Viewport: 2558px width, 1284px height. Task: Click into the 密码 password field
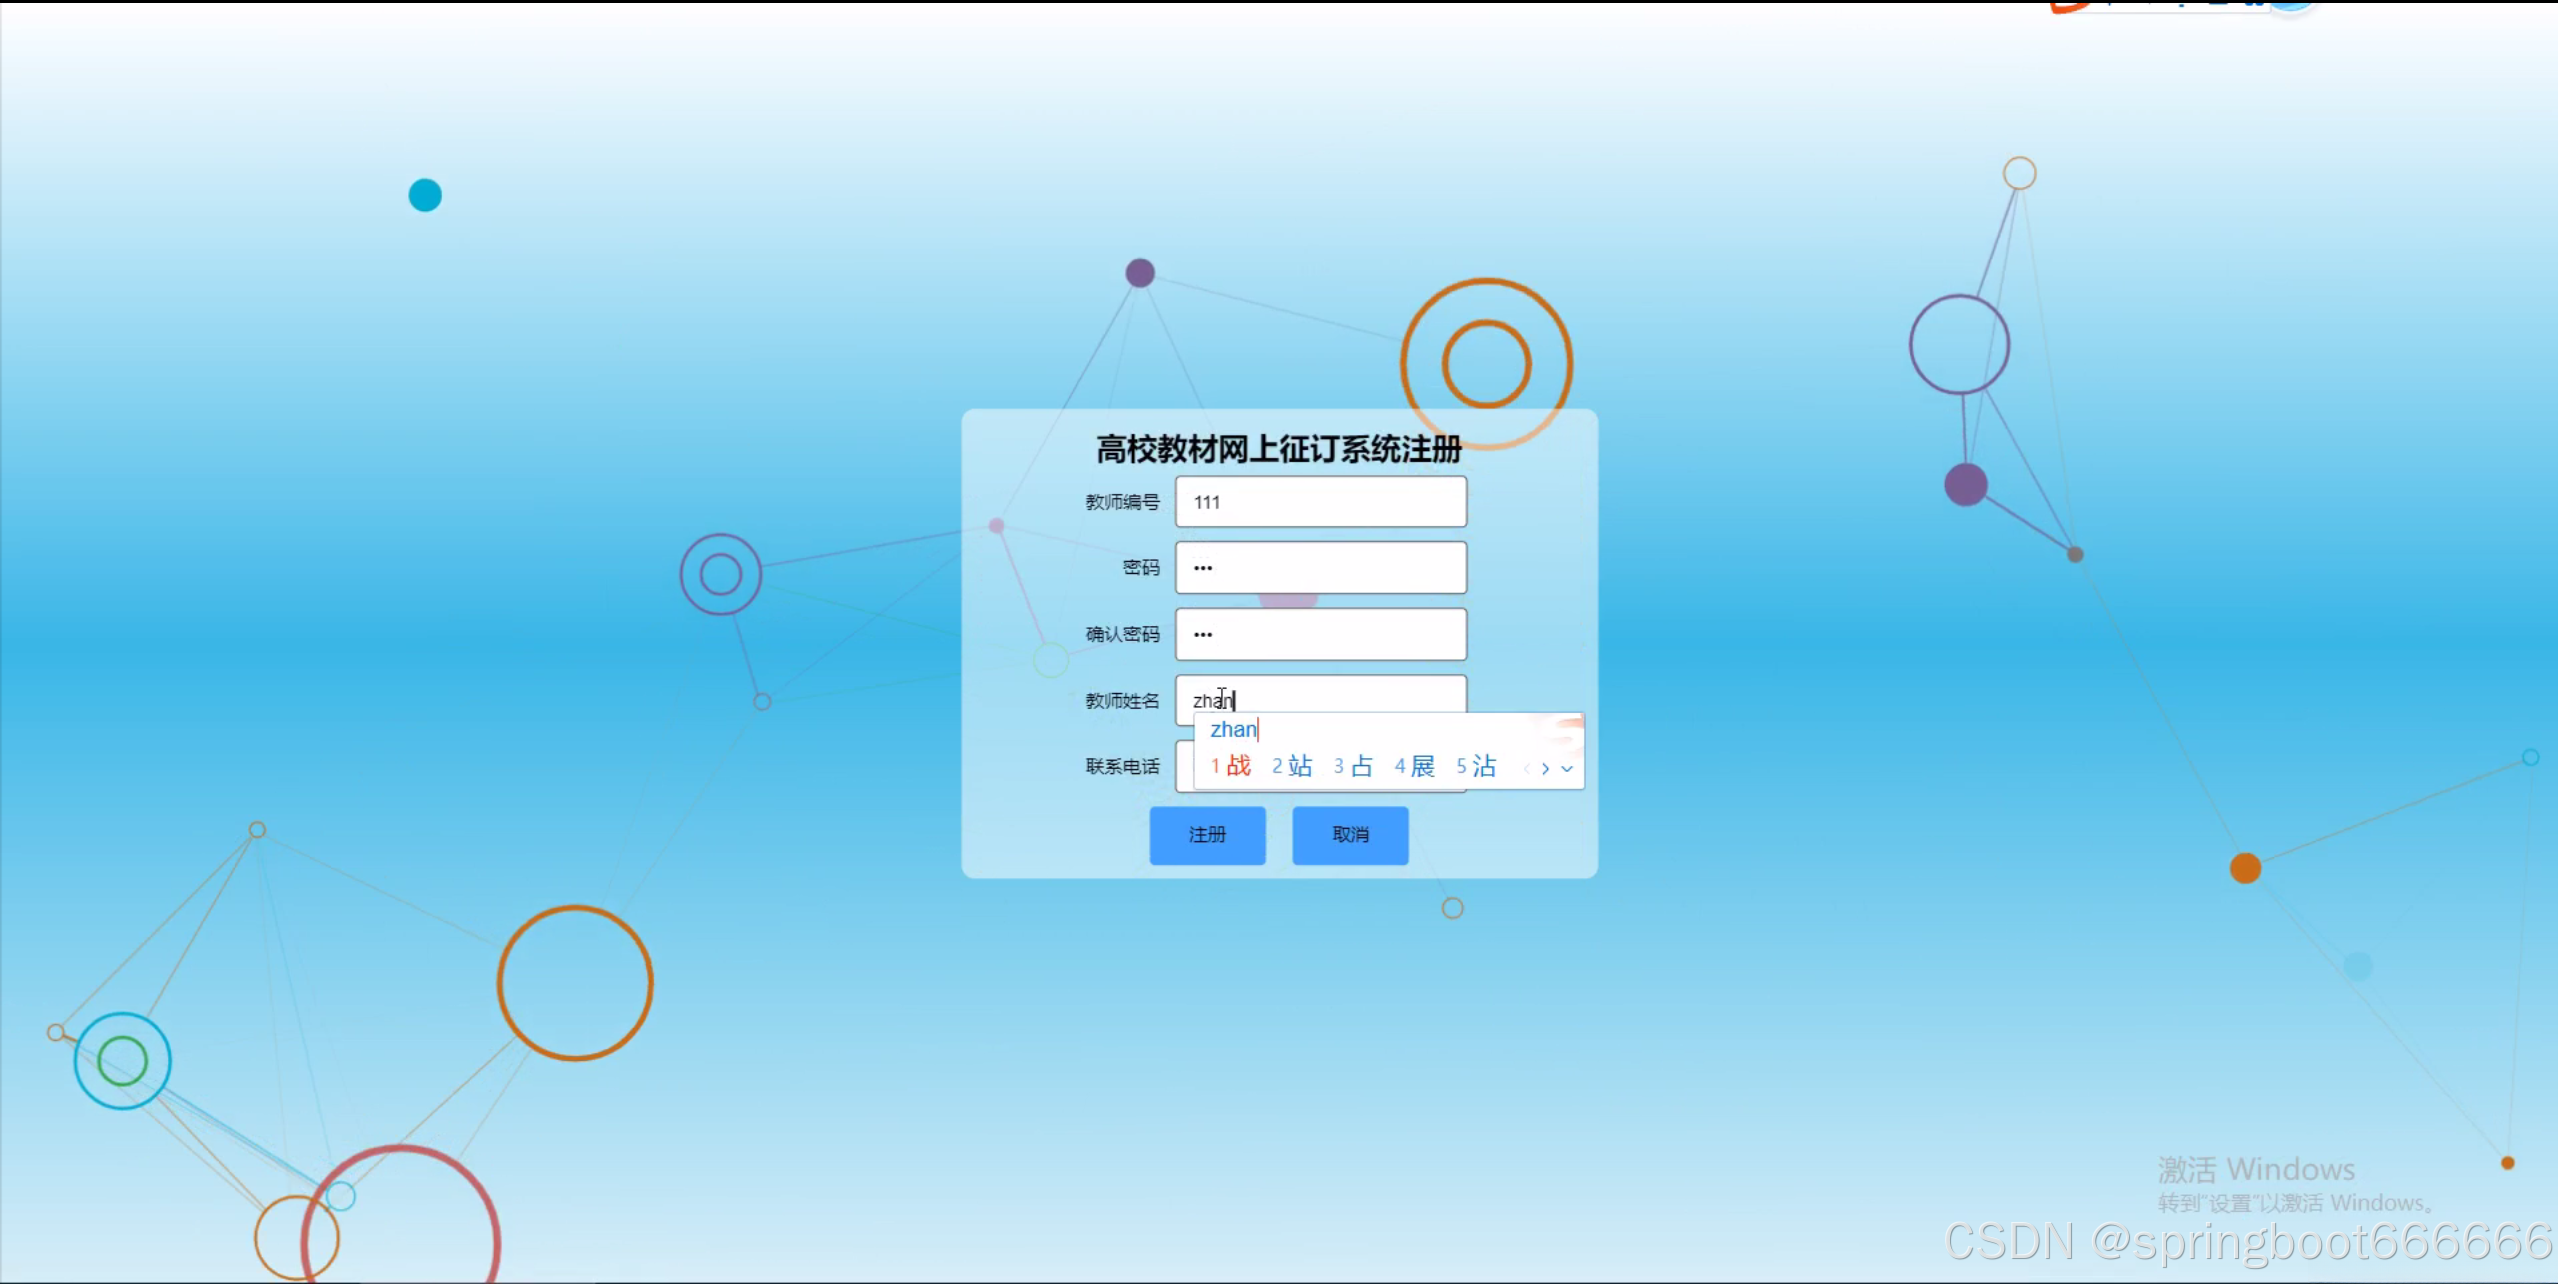coord(1320,568)
